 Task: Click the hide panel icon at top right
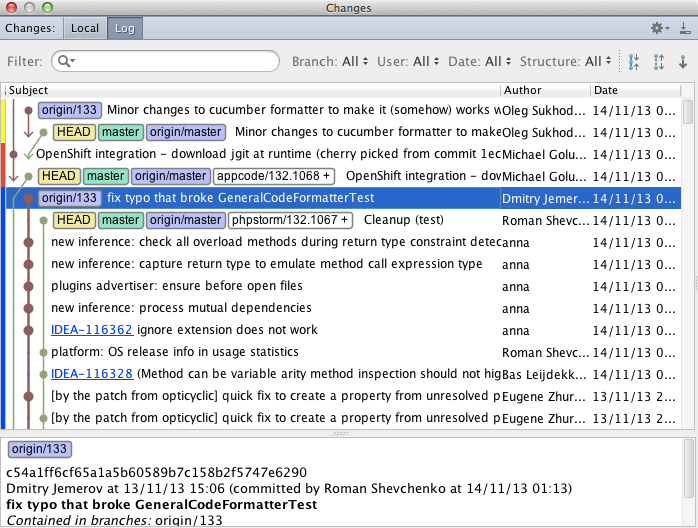click(x=684, y=28)
